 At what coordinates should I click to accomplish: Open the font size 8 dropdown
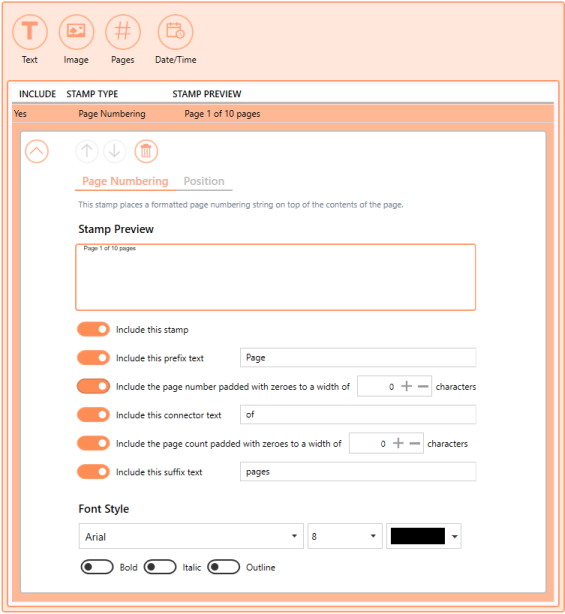[345, 536]
